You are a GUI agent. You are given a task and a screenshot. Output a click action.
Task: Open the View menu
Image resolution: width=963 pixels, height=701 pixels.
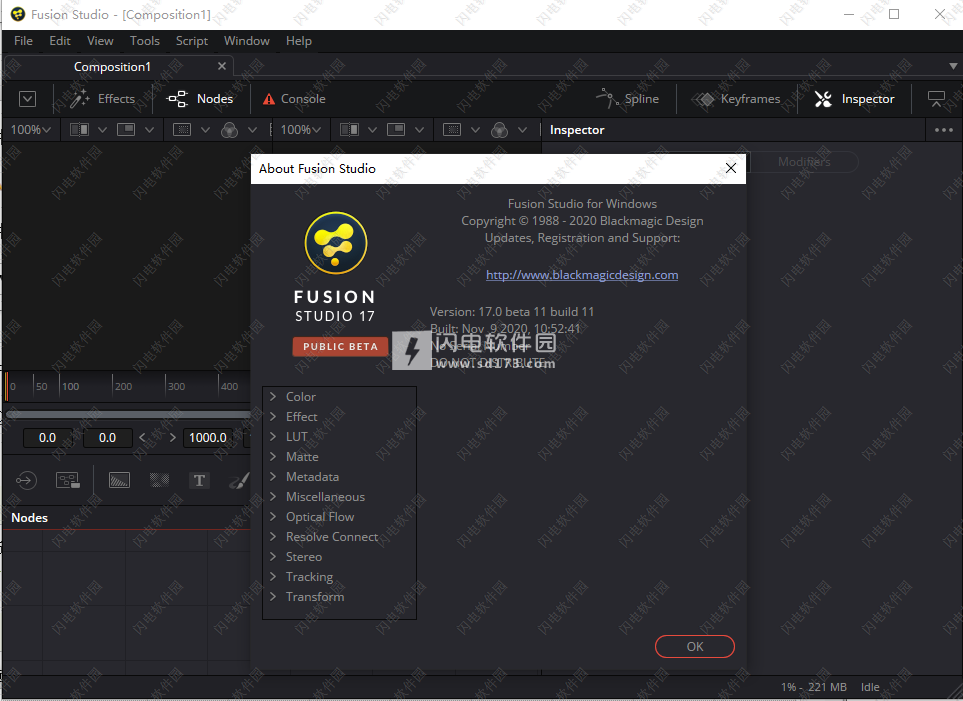[100, 41]
